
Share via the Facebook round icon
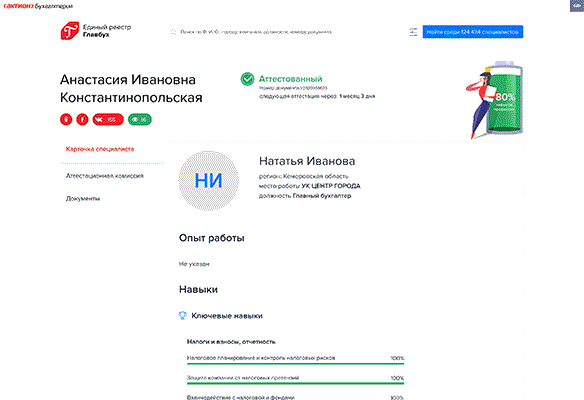pyautogui.click(x=82, y=120)
